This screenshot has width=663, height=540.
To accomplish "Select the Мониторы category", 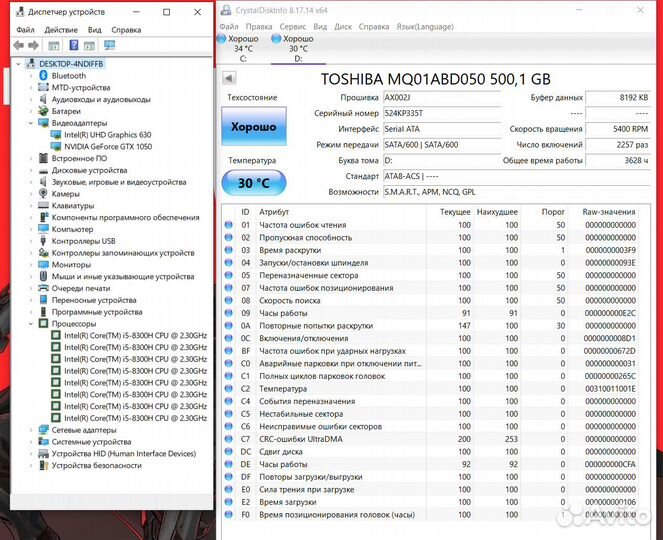I will 71,265.
